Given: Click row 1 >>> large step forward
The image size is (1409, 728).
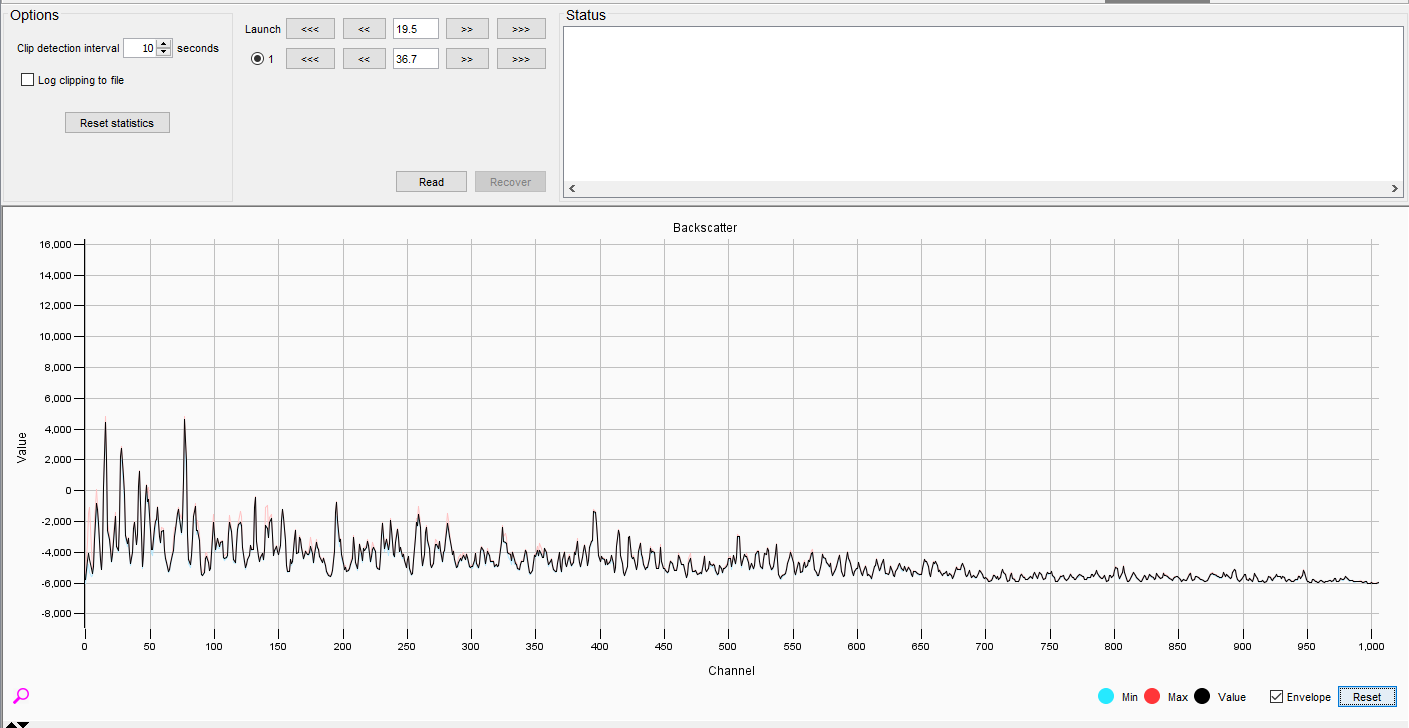Looking at the screenshot, I should pyautogui.click(x=521, y=59).
